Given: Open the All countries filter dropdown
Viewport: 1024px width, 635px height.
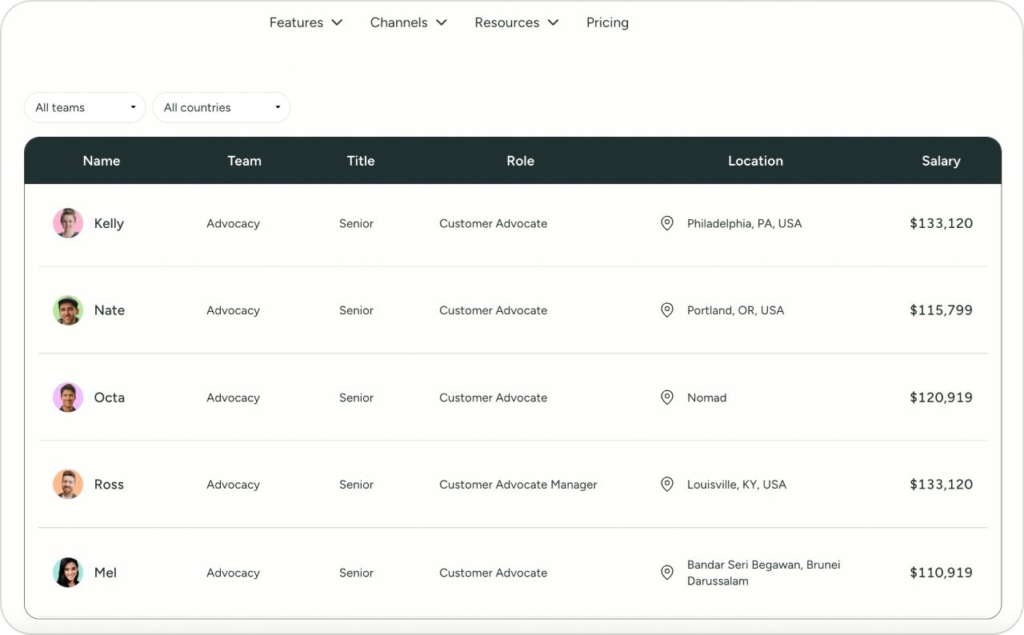Looking at the screenshot, I should click(x=221, y=108).
